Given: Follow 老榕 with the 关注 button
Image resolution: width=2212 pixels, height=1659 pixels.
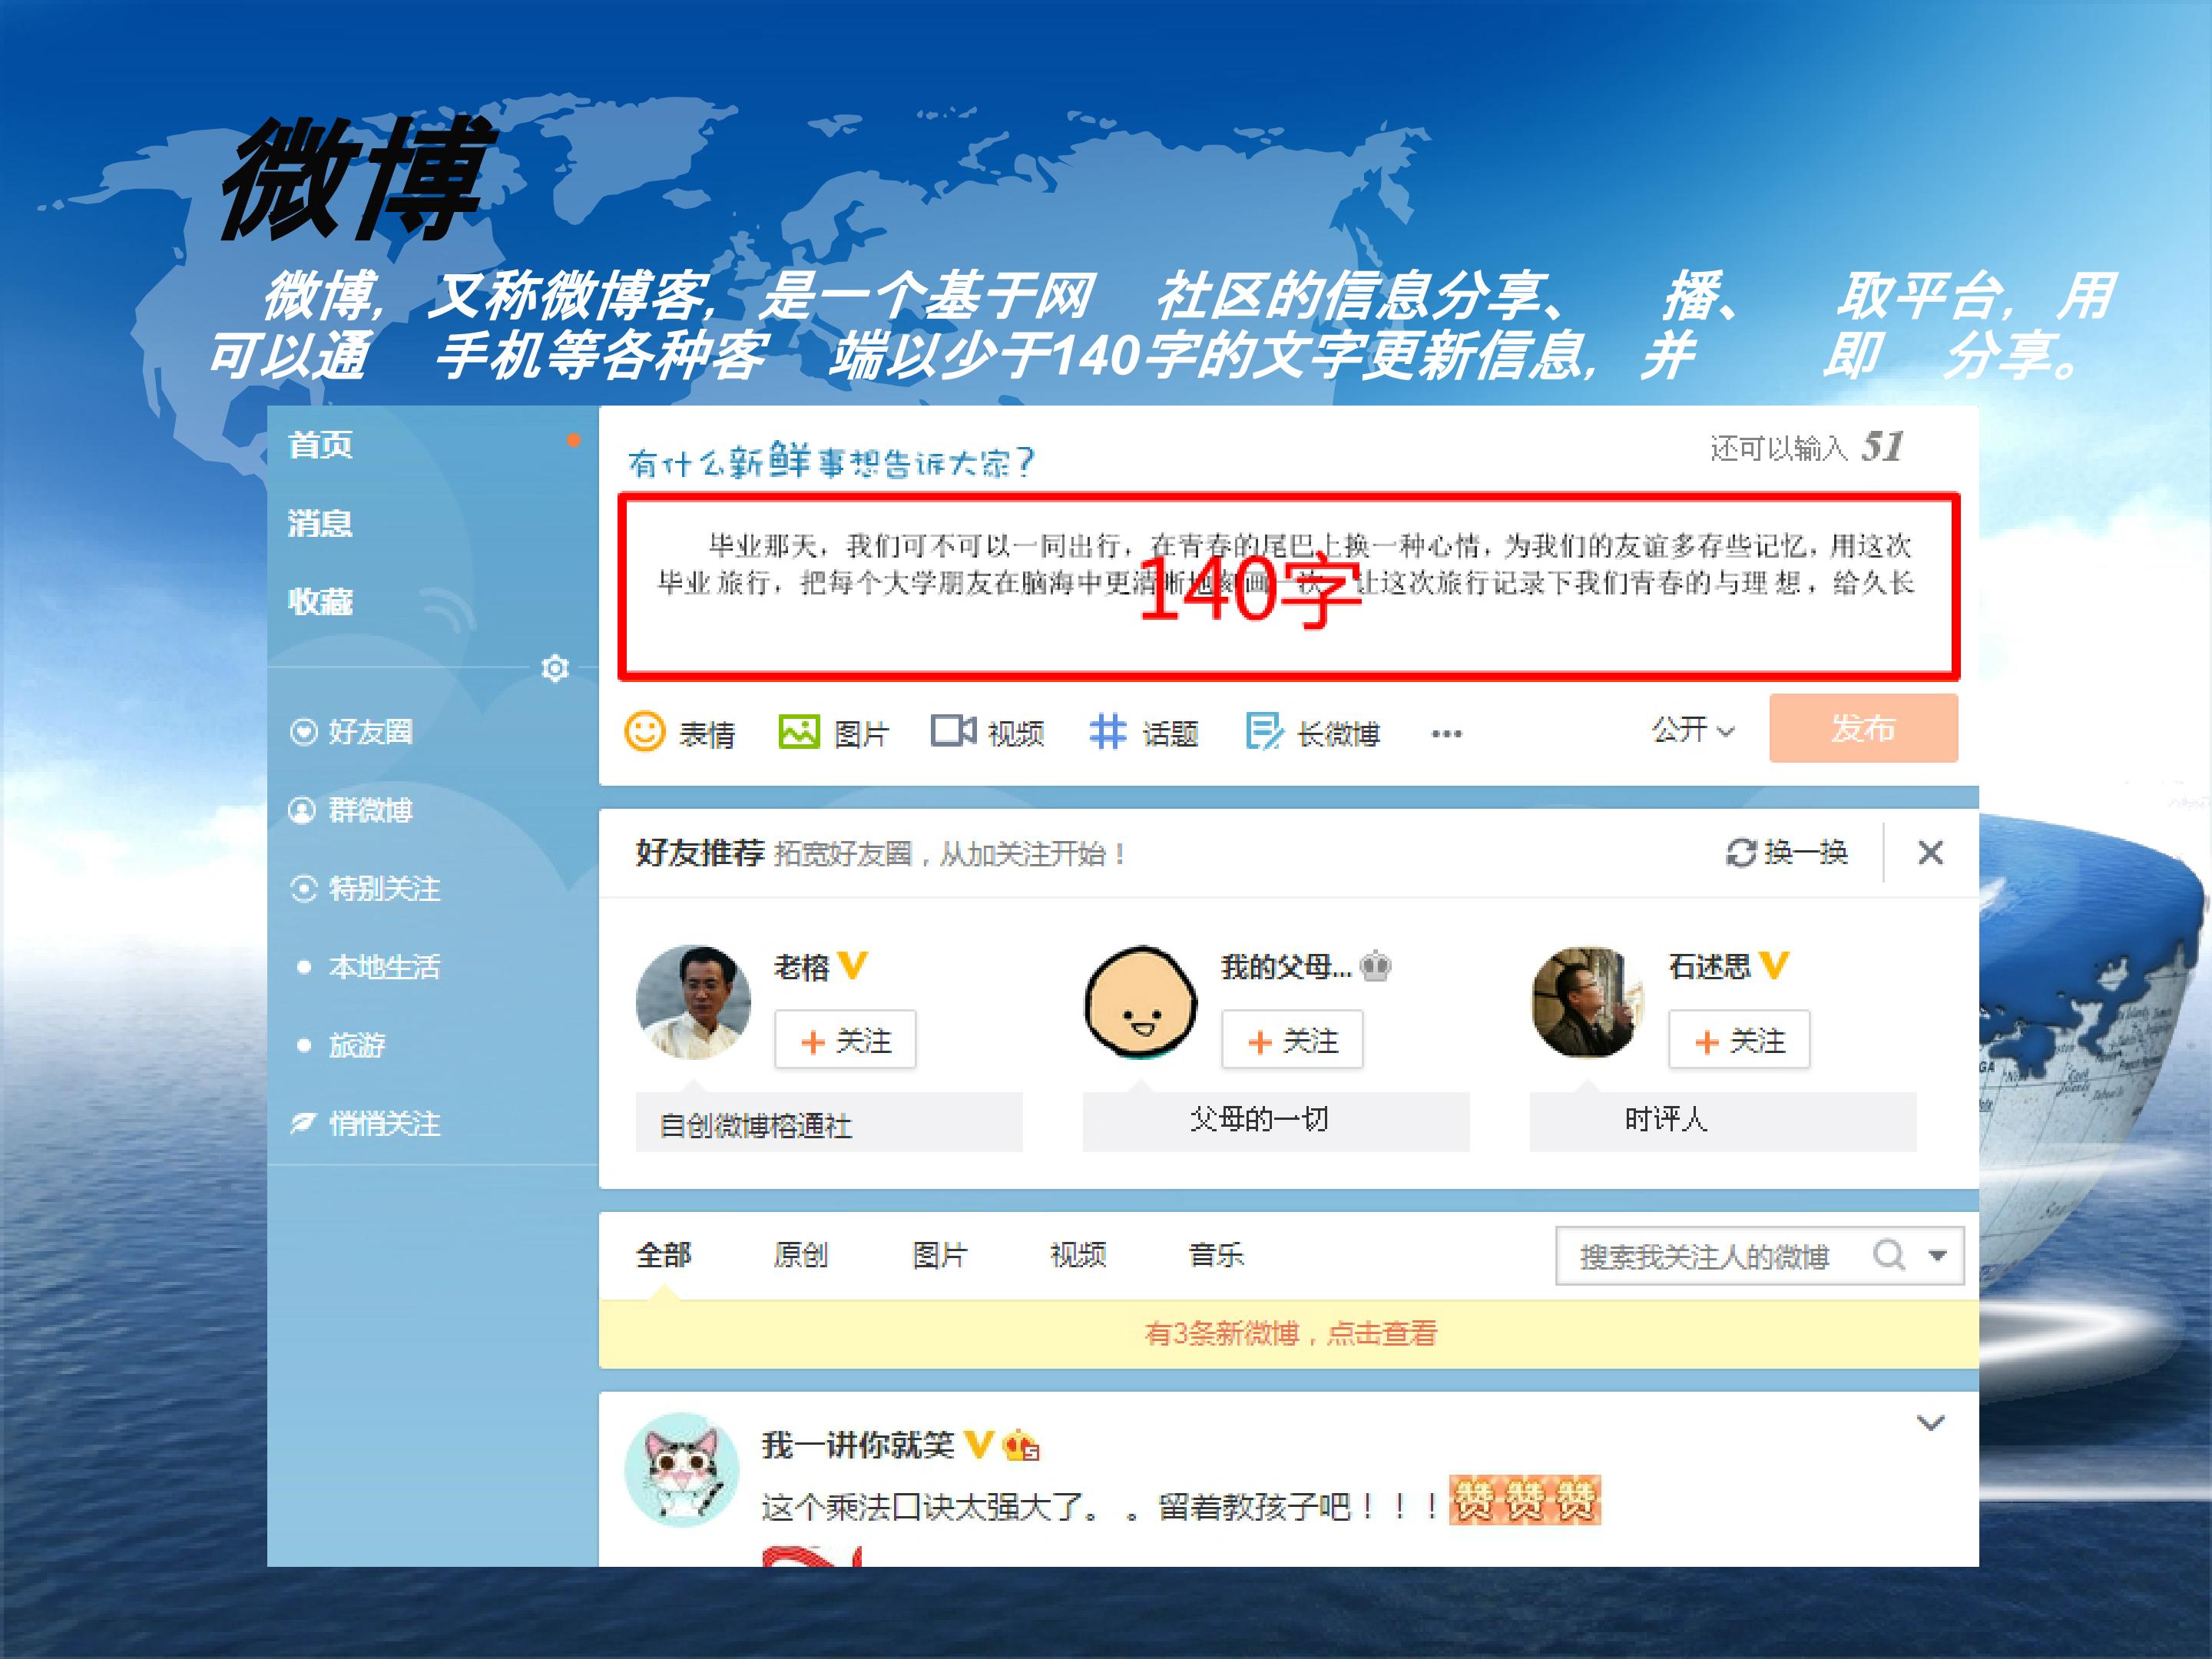Looking at the screenshot, I should (x=845, y=1040).
